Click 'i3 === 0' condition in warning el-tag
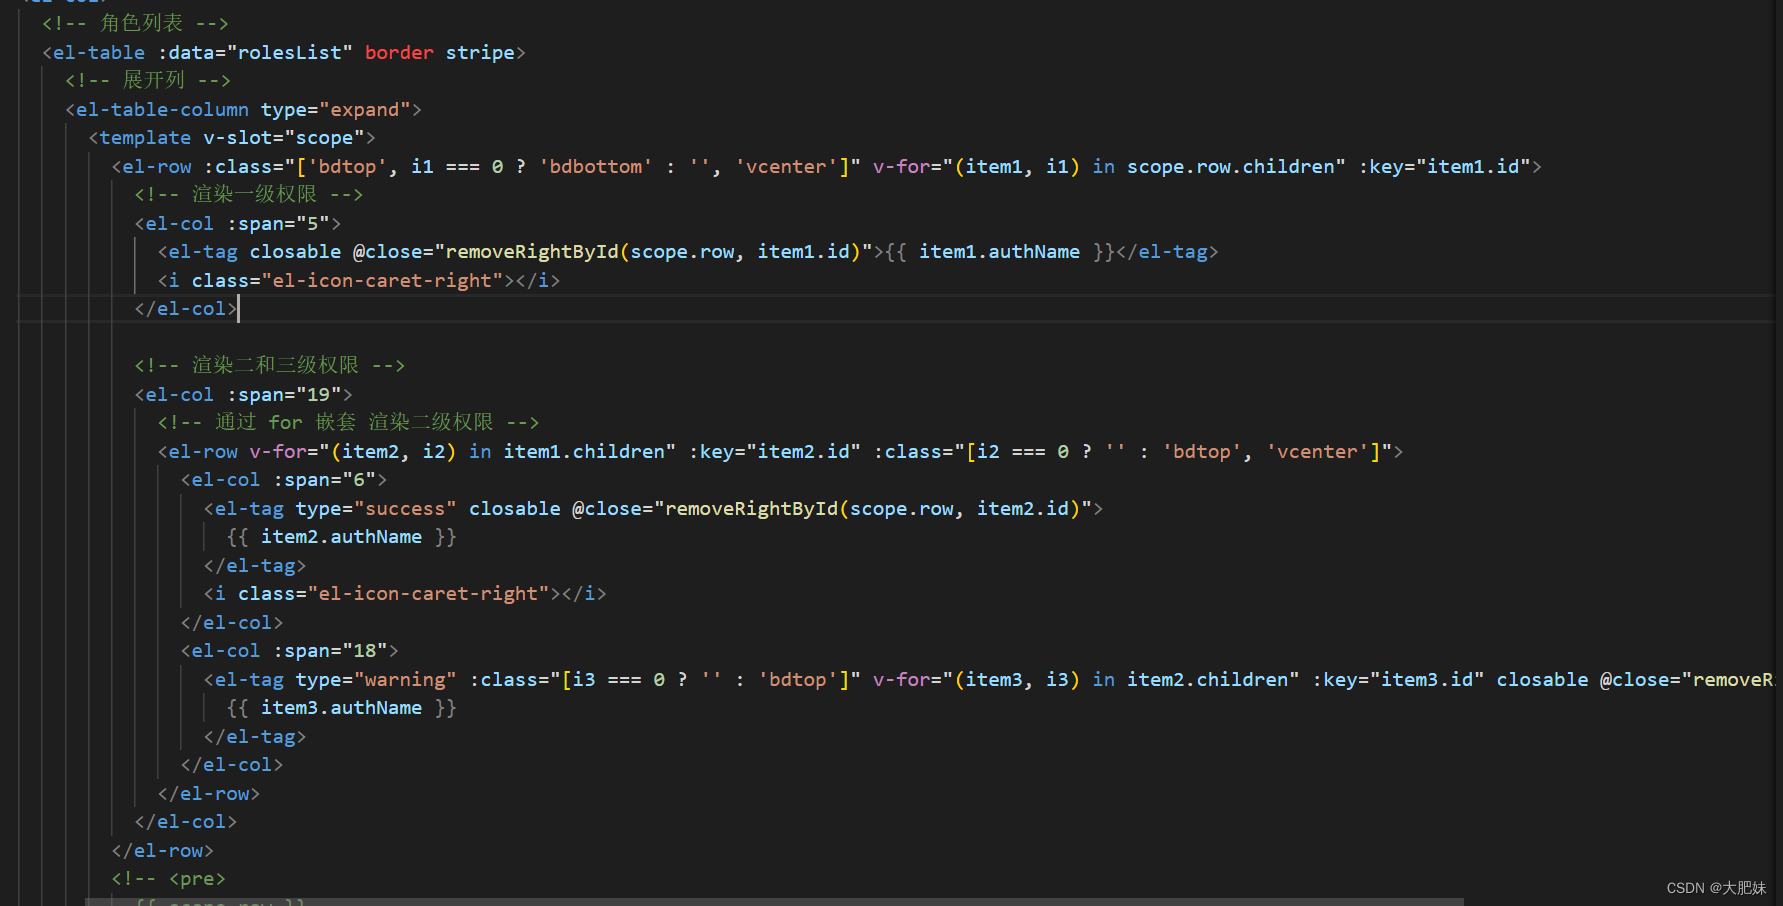This screenshot has width=1783, height=906. coord(619,679)
